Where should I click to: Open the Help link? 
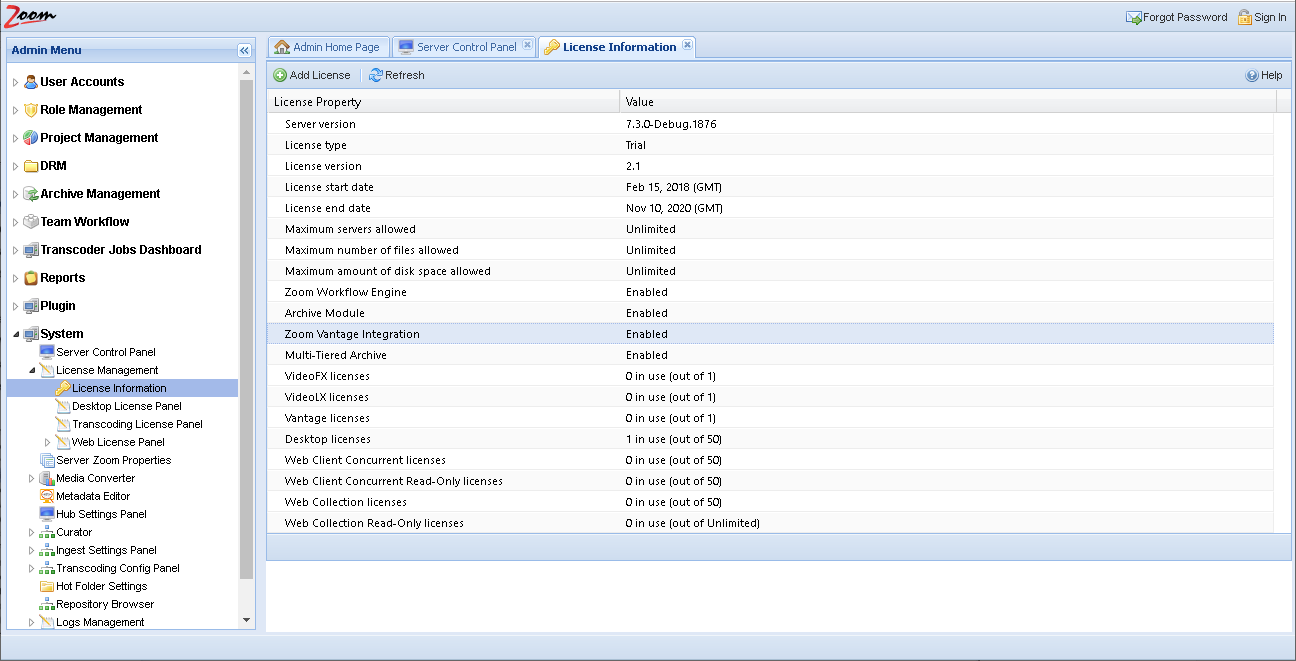1264,75
